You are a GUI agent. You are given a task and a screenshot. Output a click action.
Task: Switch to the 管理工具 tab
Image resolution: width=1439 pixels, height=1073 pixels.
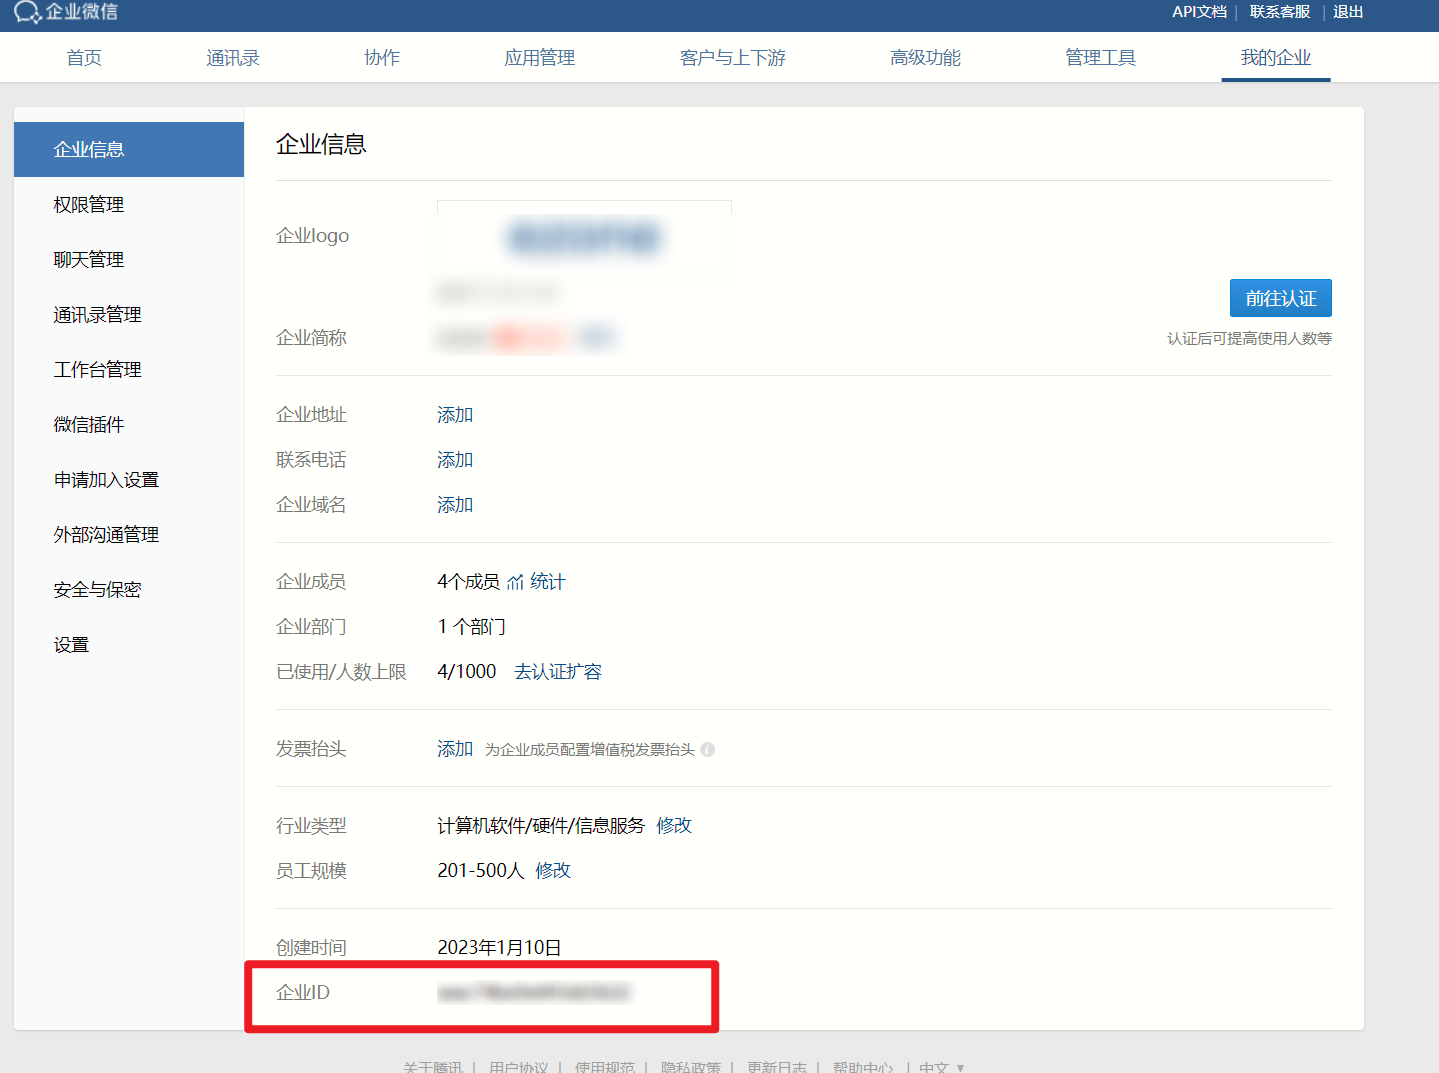(x=1100, y=57)
